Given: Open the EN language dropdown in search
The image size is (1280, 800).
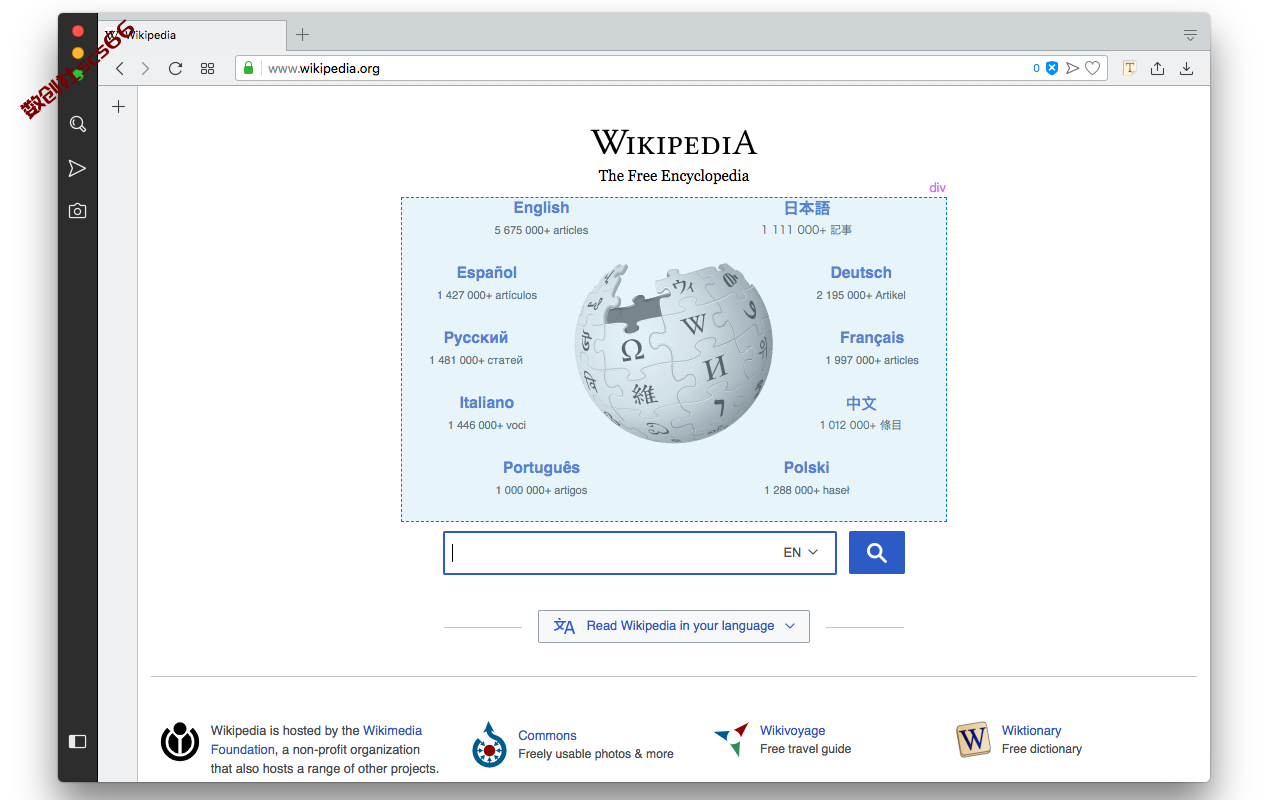Looking at the screenshot, I should tap(801, 552).
